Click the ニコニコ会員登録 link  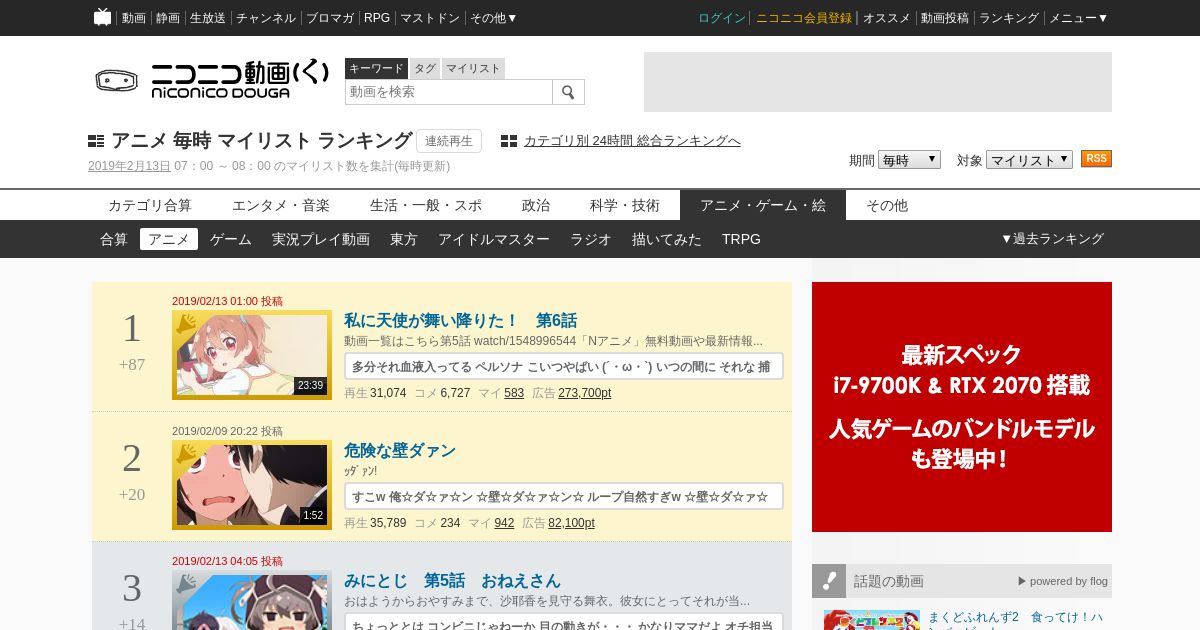804,18
